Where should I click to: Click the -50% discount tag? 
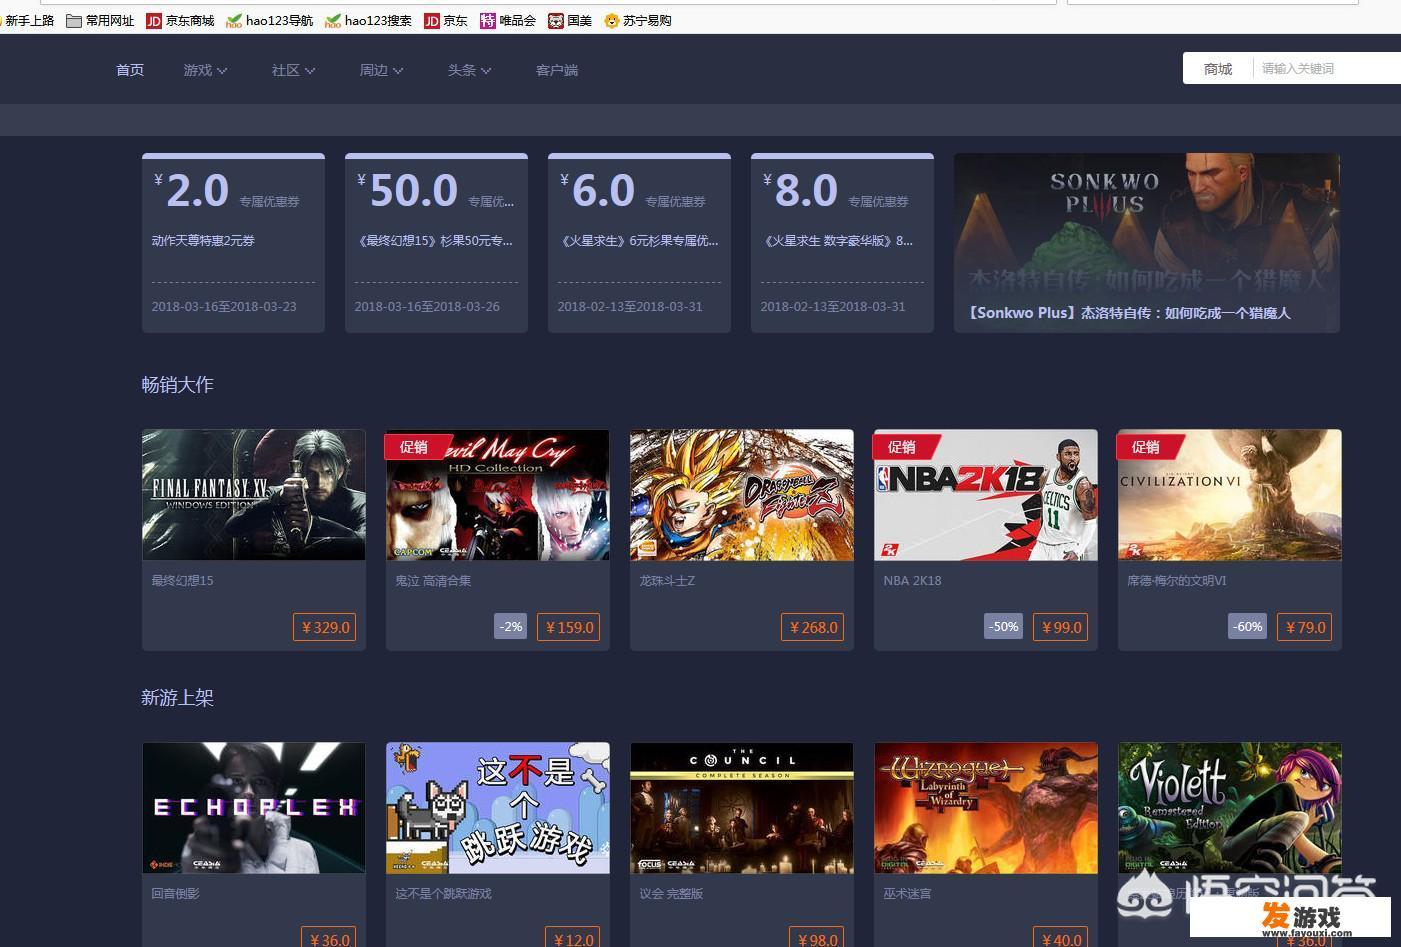[1003, 627]
